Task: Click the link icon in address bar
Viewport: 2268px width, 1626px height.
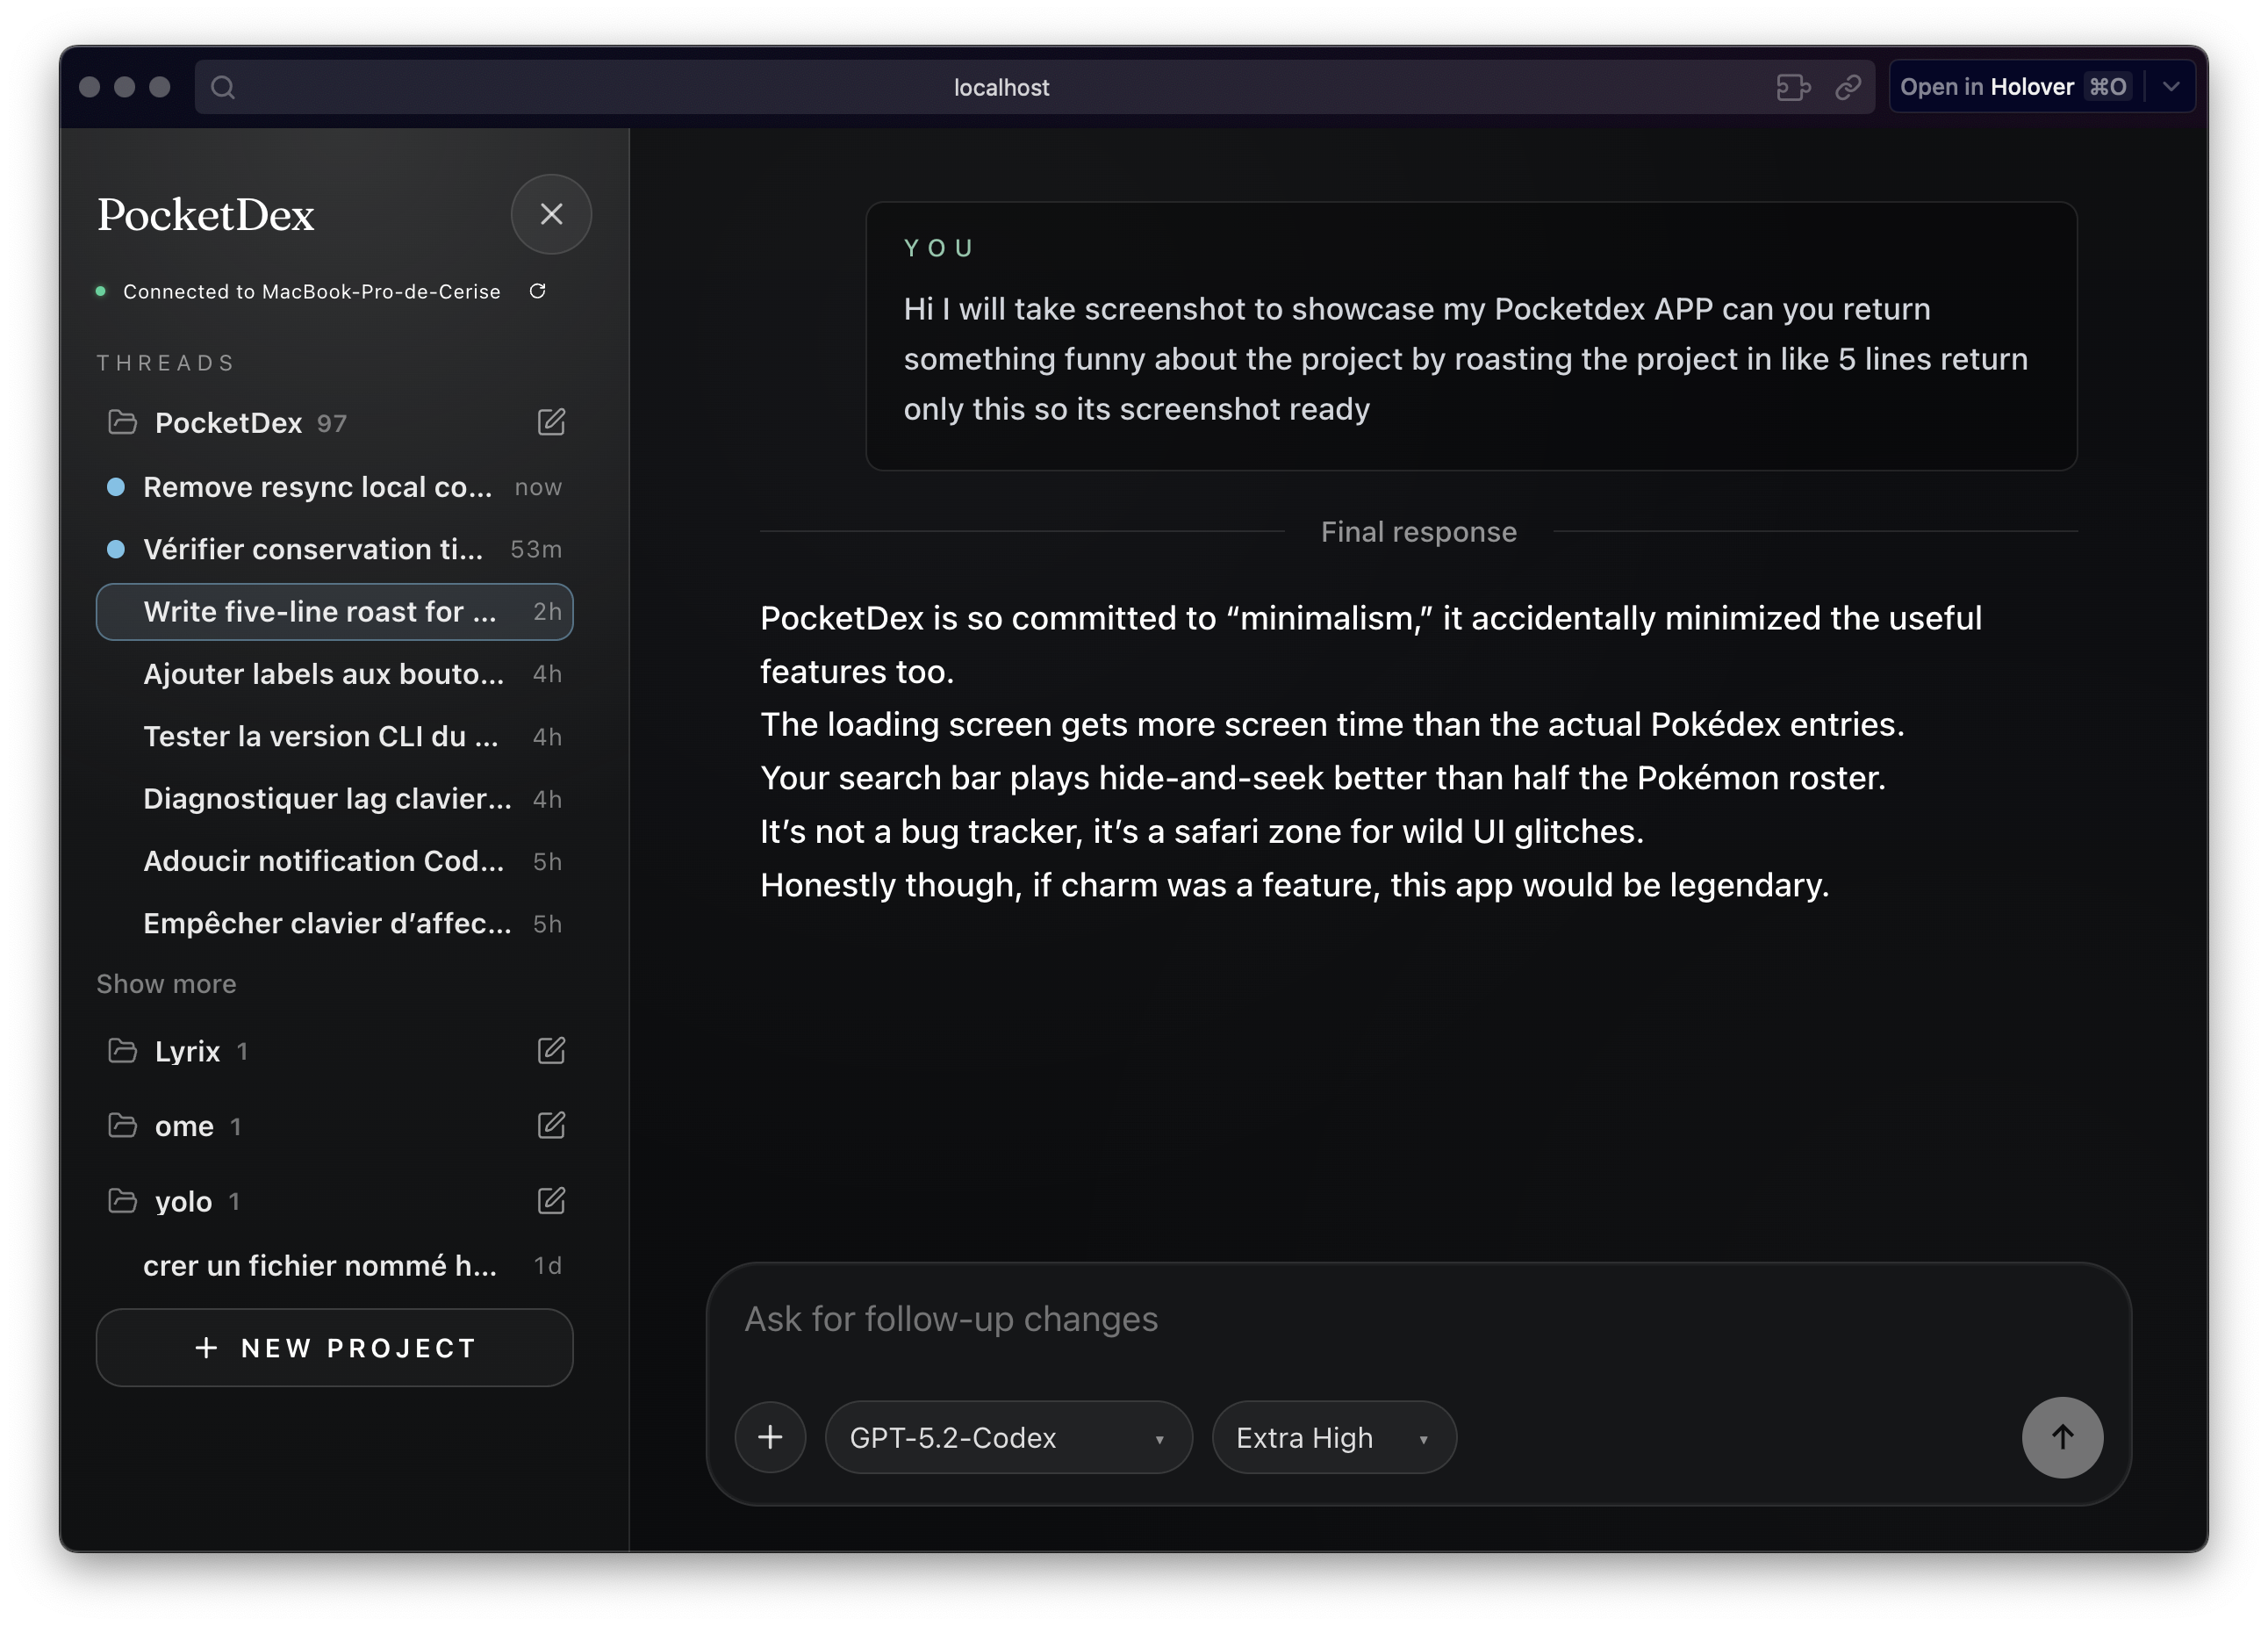Action: click(1848, 87)
